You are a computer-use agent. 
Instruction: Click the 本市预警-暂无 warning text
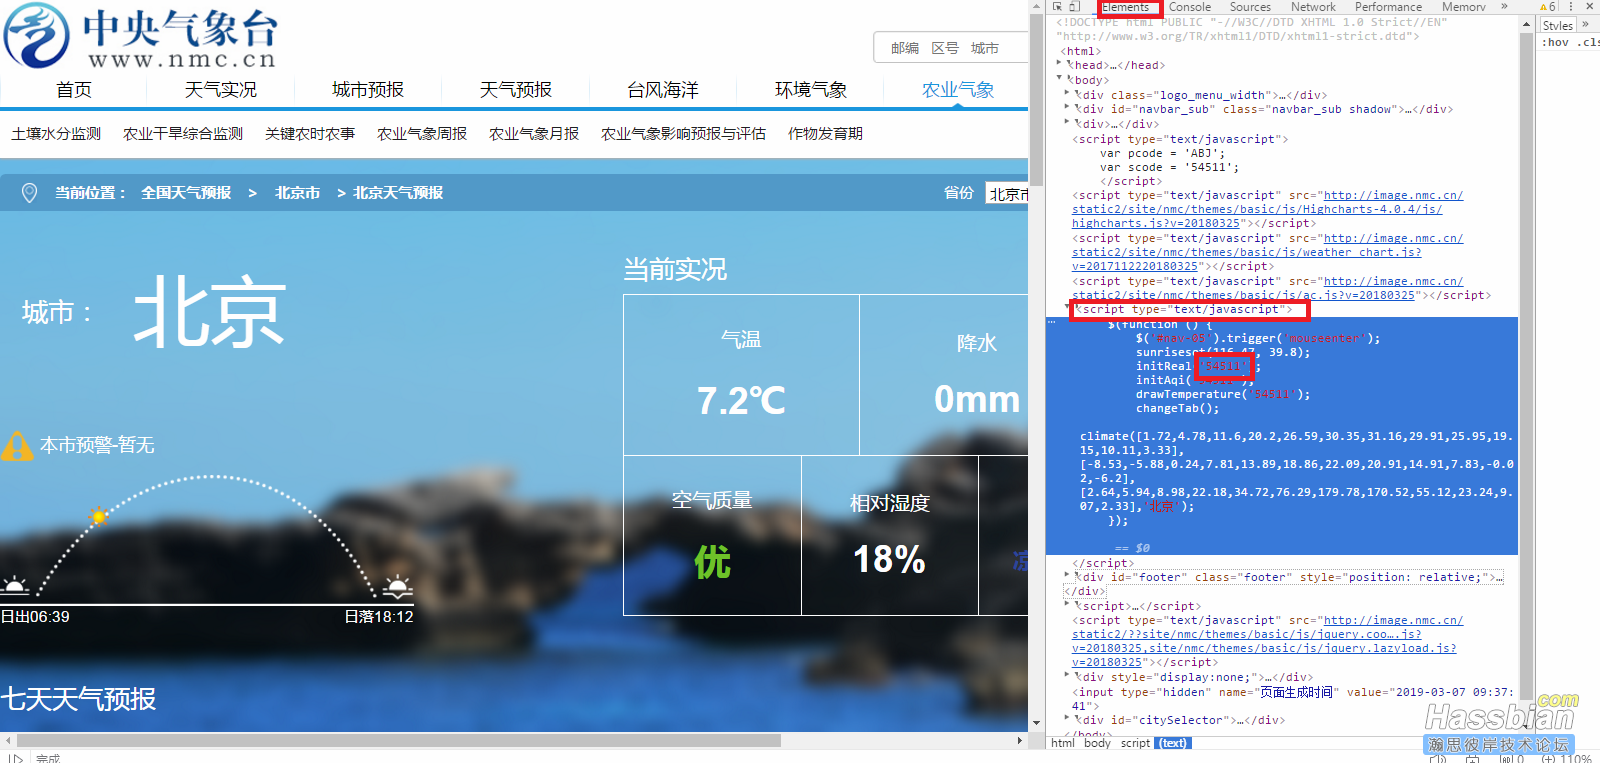pyautogui.click(x=97, y=445)
